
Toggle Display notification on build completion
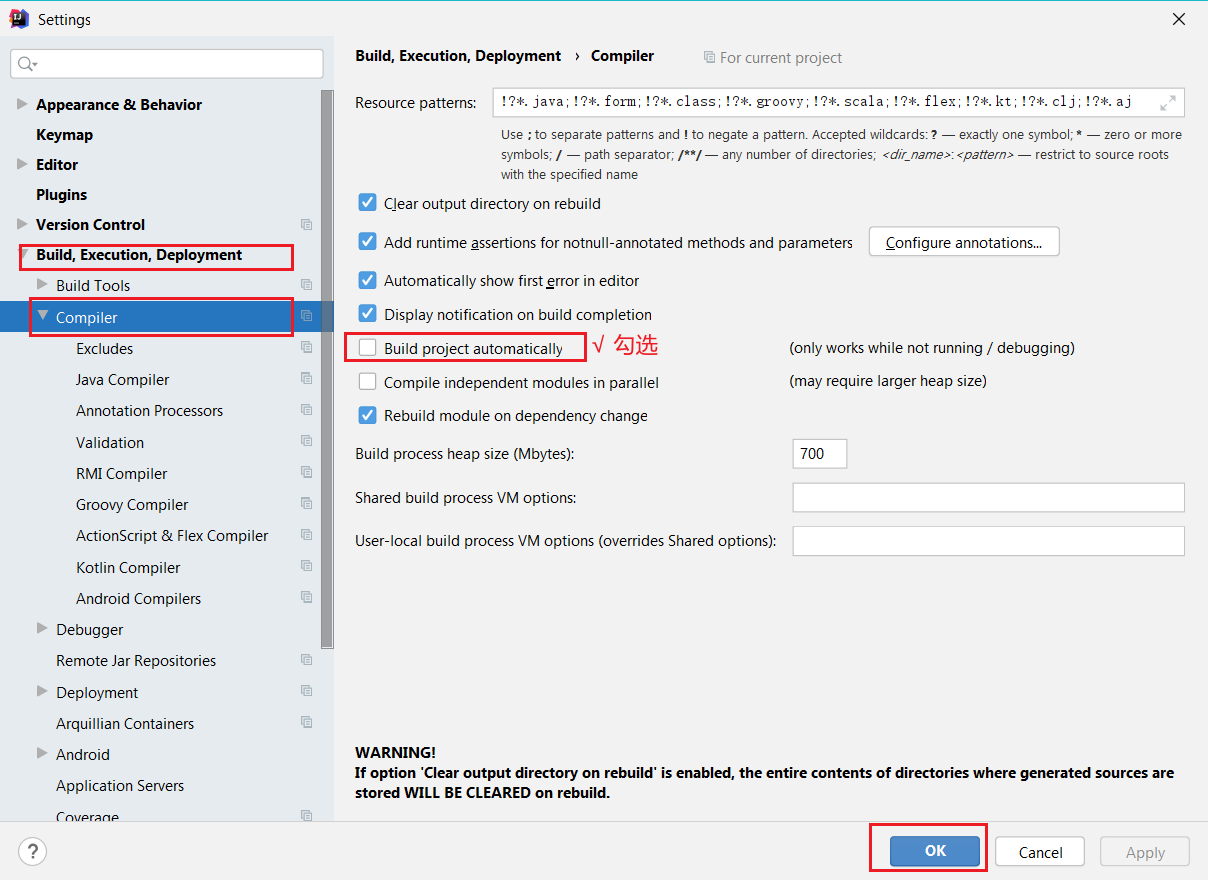click(367, 314)
